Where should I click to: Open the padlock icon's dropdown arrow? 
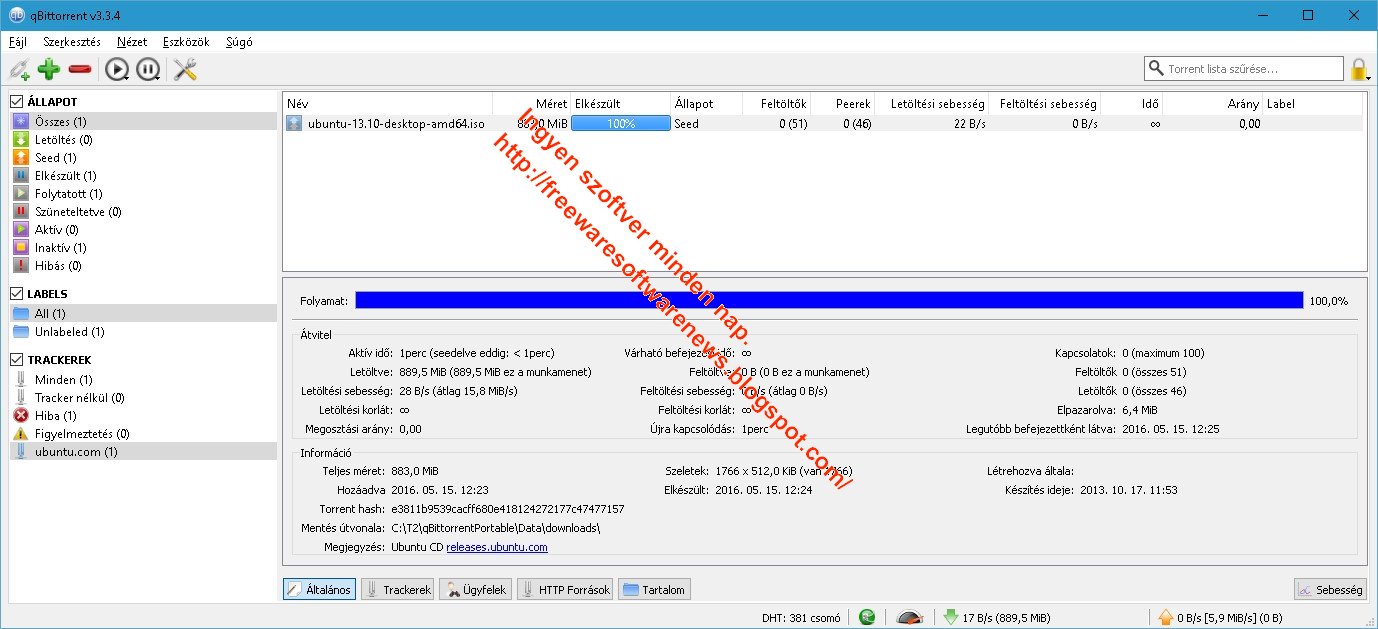pos(1369,77)
